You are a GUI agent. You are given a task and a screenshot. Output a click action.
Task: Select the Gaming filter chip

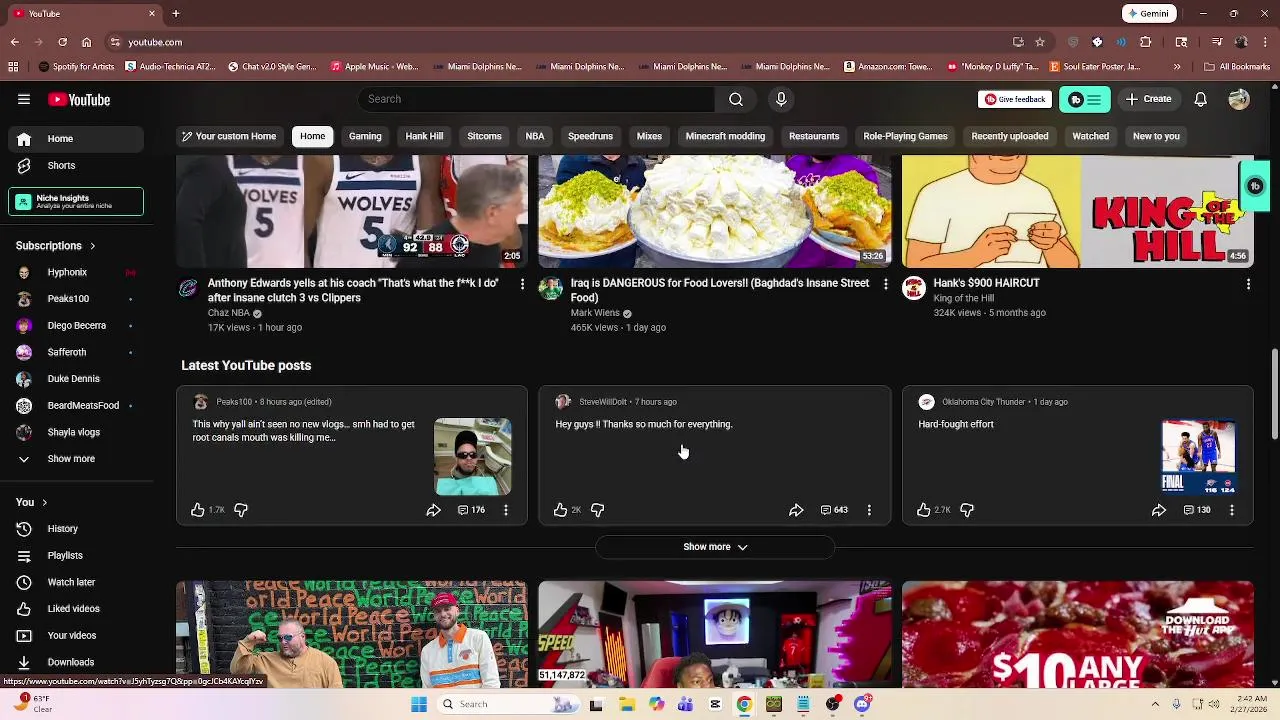click(x=365, y=136)
